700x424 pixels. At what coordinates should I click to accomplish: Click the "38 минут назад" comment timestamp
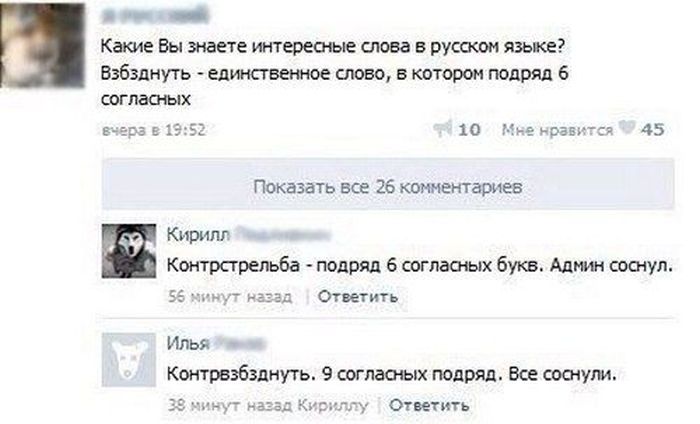point(229,405)
